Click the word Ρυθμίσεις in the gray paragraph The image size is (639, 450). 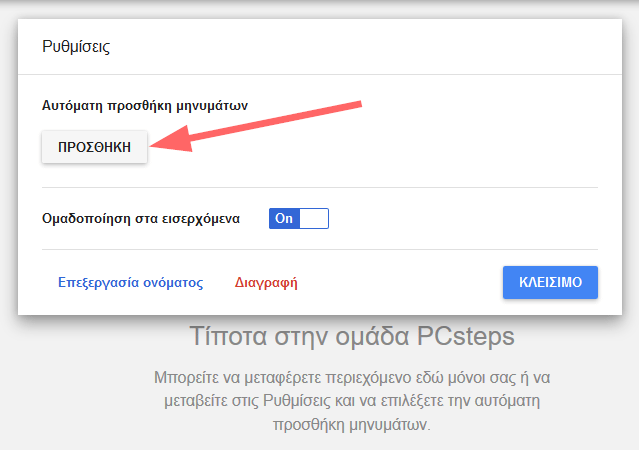(297, 401)
